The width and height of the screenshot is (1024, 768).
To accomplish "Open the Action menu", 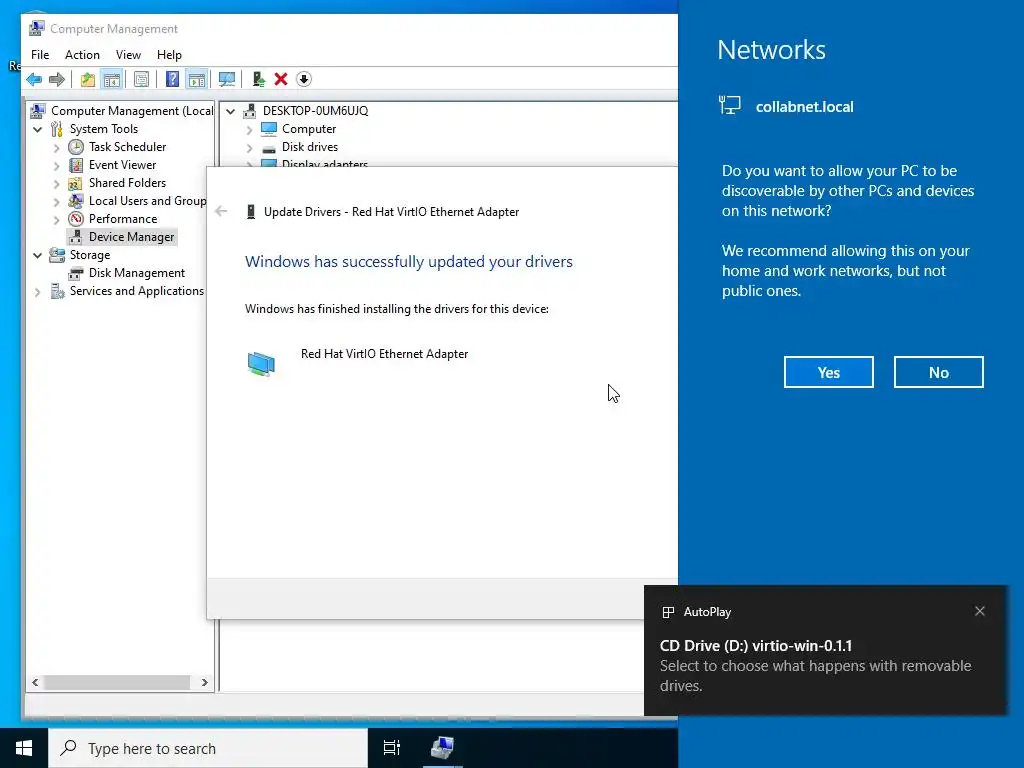I will (82, 55).
